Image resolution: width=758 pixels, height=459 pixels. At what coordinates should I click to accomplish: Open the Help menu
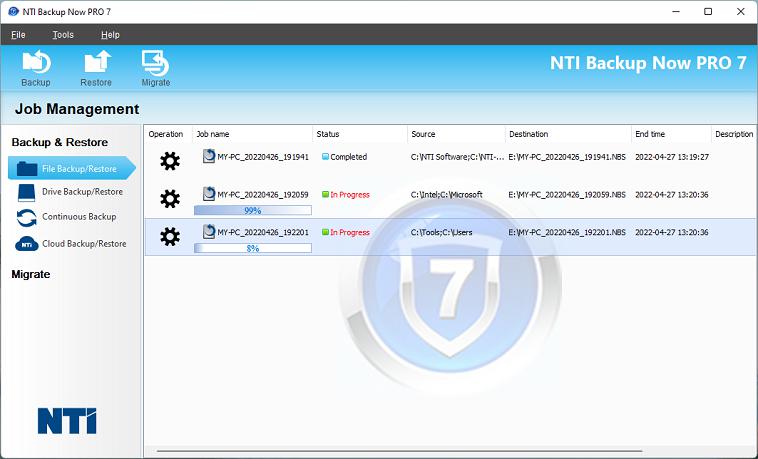(110, 35)
